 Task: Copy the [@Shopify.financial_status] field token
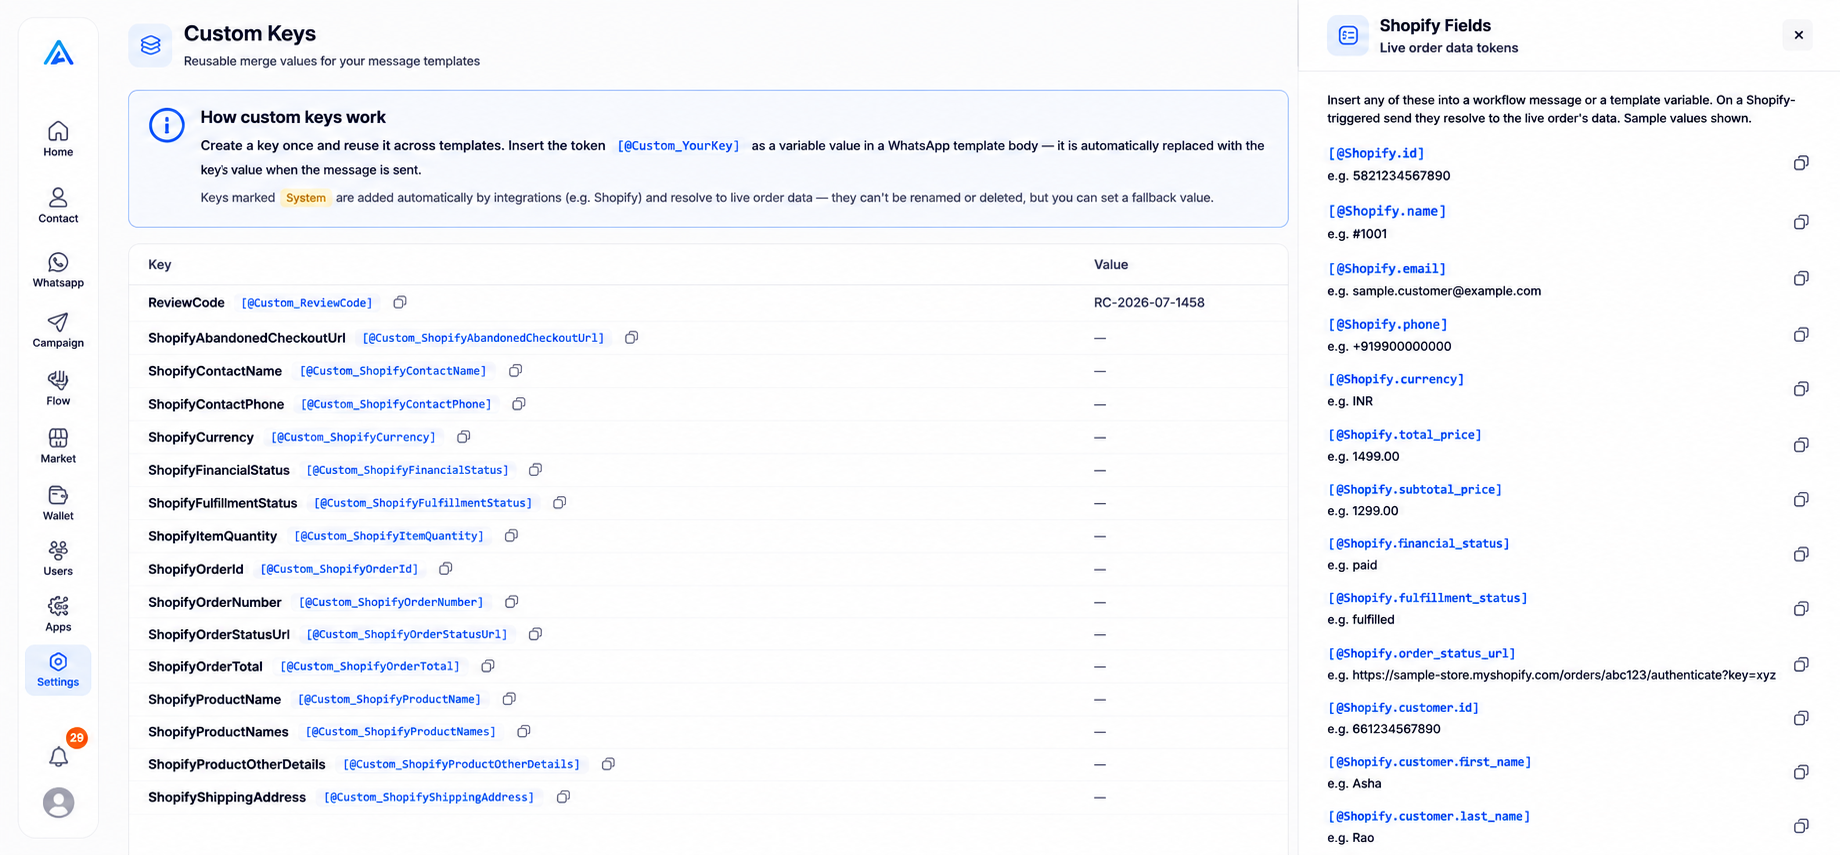[1801, 554]
